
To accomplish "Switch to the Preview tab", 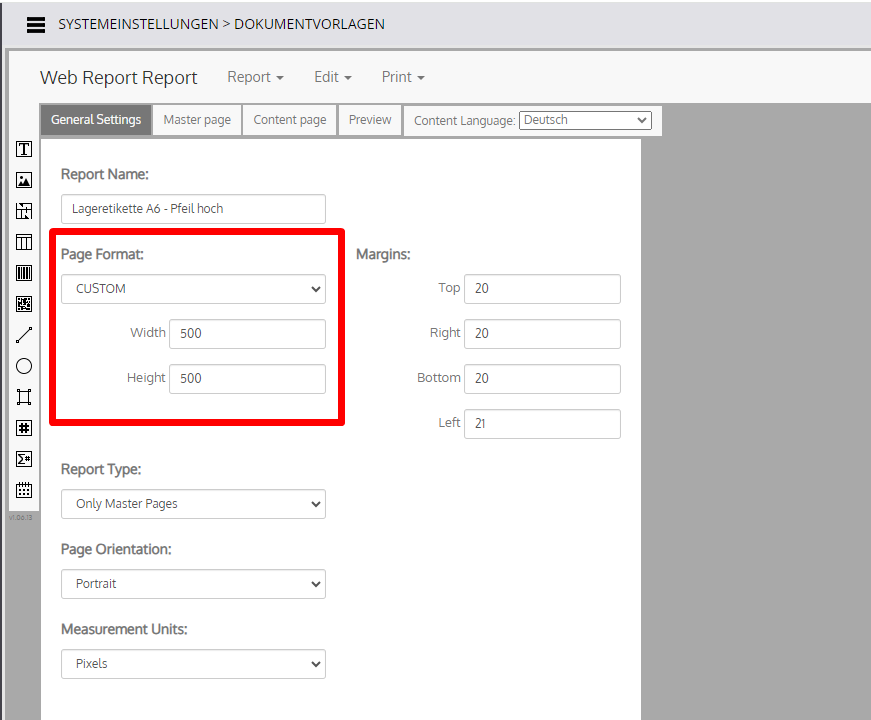I will [370, 120].
